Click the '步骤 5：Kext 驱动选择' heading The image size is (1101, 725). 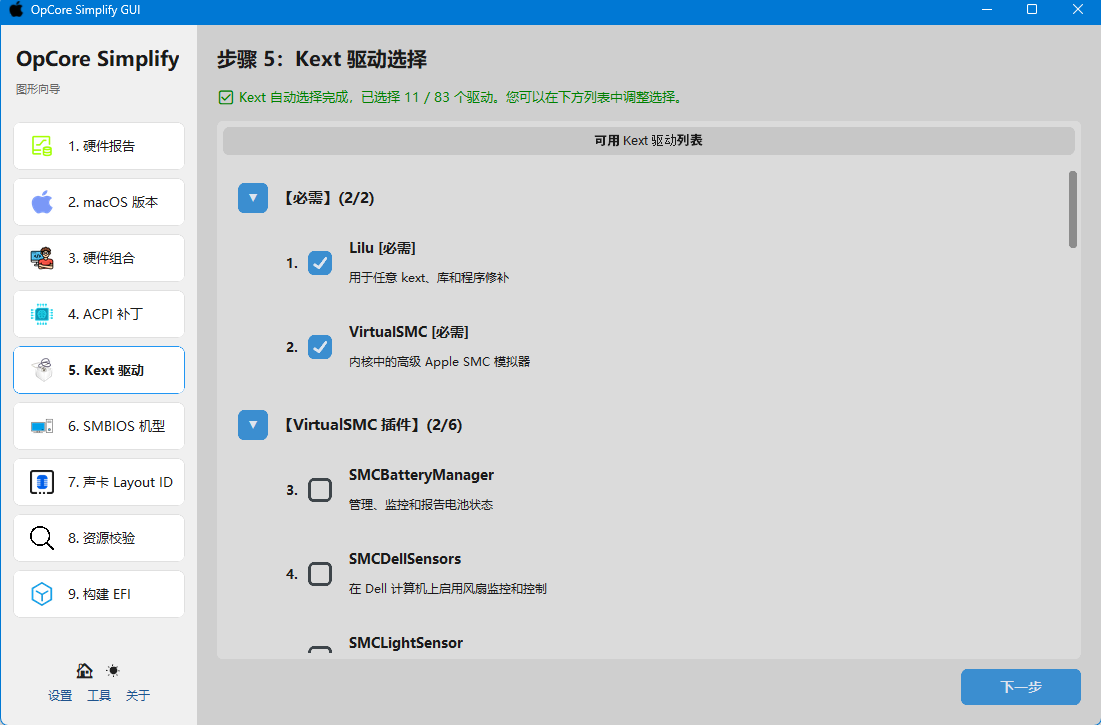[322, 59]
